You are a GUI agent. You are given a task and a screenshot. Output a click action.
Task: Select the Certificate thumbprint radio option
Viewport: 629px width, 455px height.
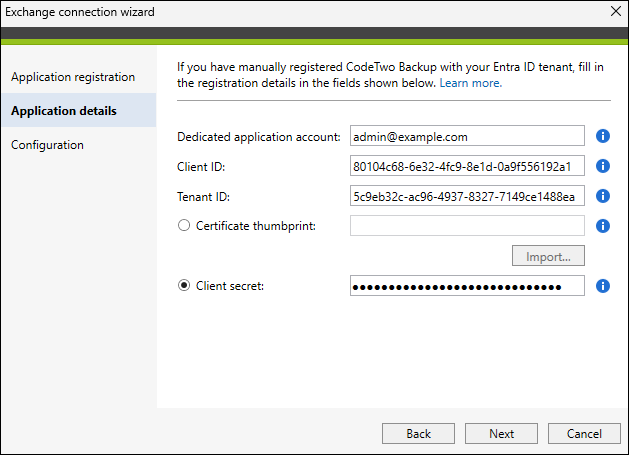(184, 225)
